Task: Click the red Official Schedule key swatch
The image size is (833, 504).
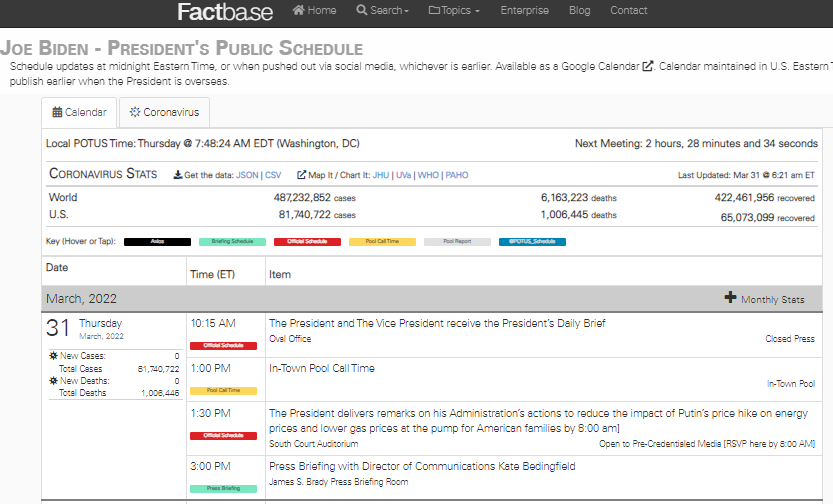Action: pos(307,242)
